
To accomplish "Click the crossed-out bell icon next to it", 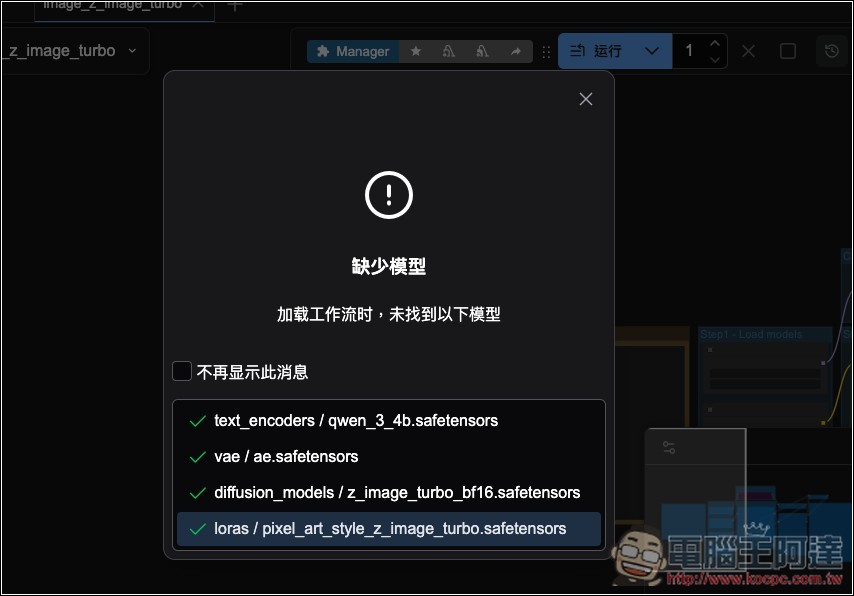I will point(482,51).
